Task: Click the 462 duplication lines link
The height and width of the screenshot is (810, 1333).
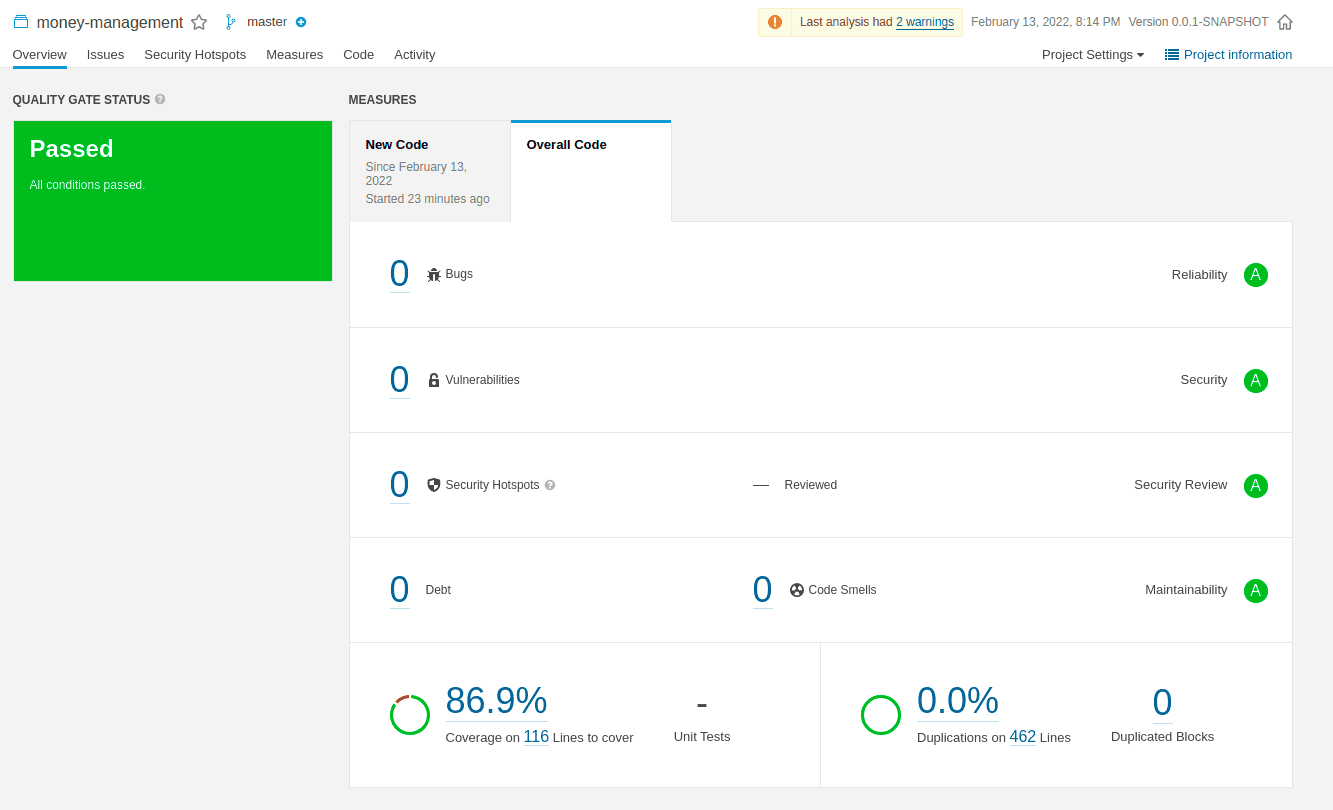Action: (1022, 737)
